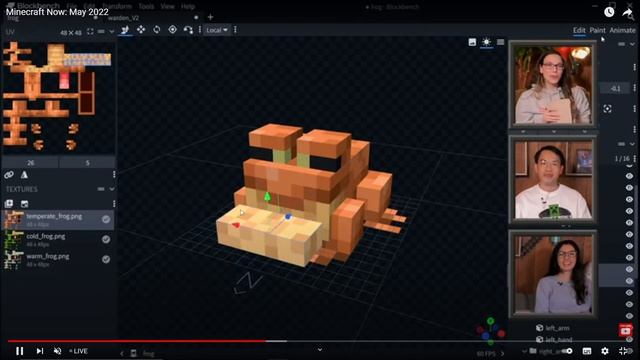Select temperate_frog.png texture
Screen dimensions: 640x360
click(x=58, y=220)
